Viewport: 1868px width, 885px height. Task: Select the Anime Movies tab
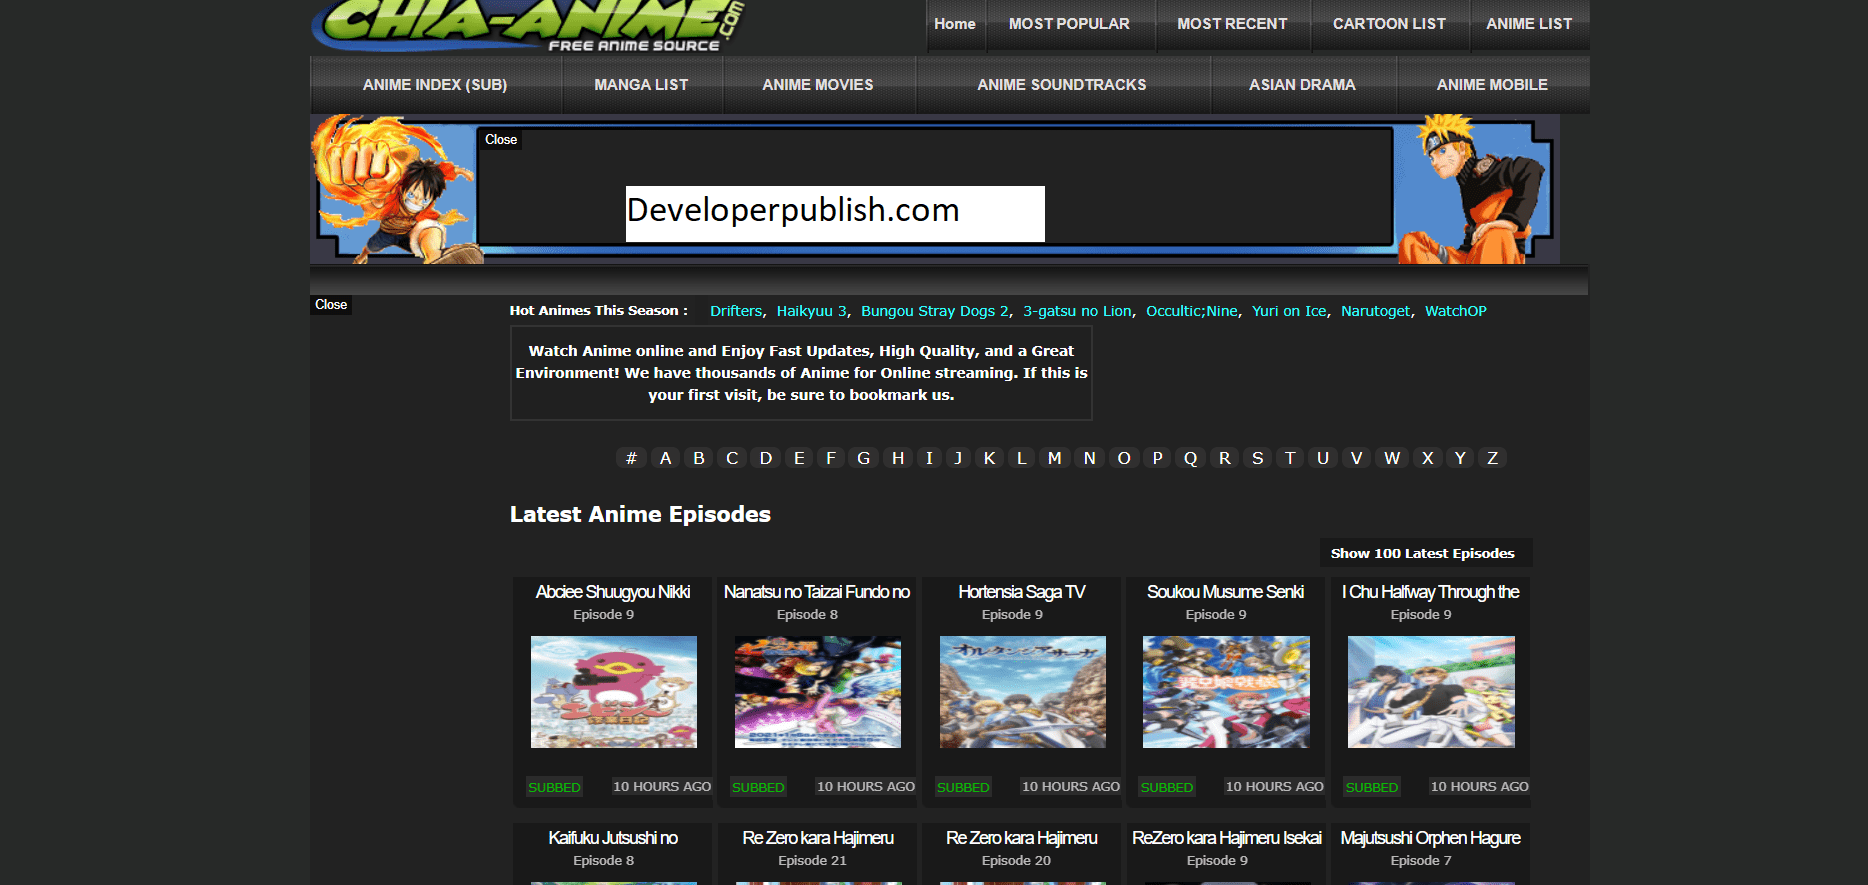[x=818, y=85]
